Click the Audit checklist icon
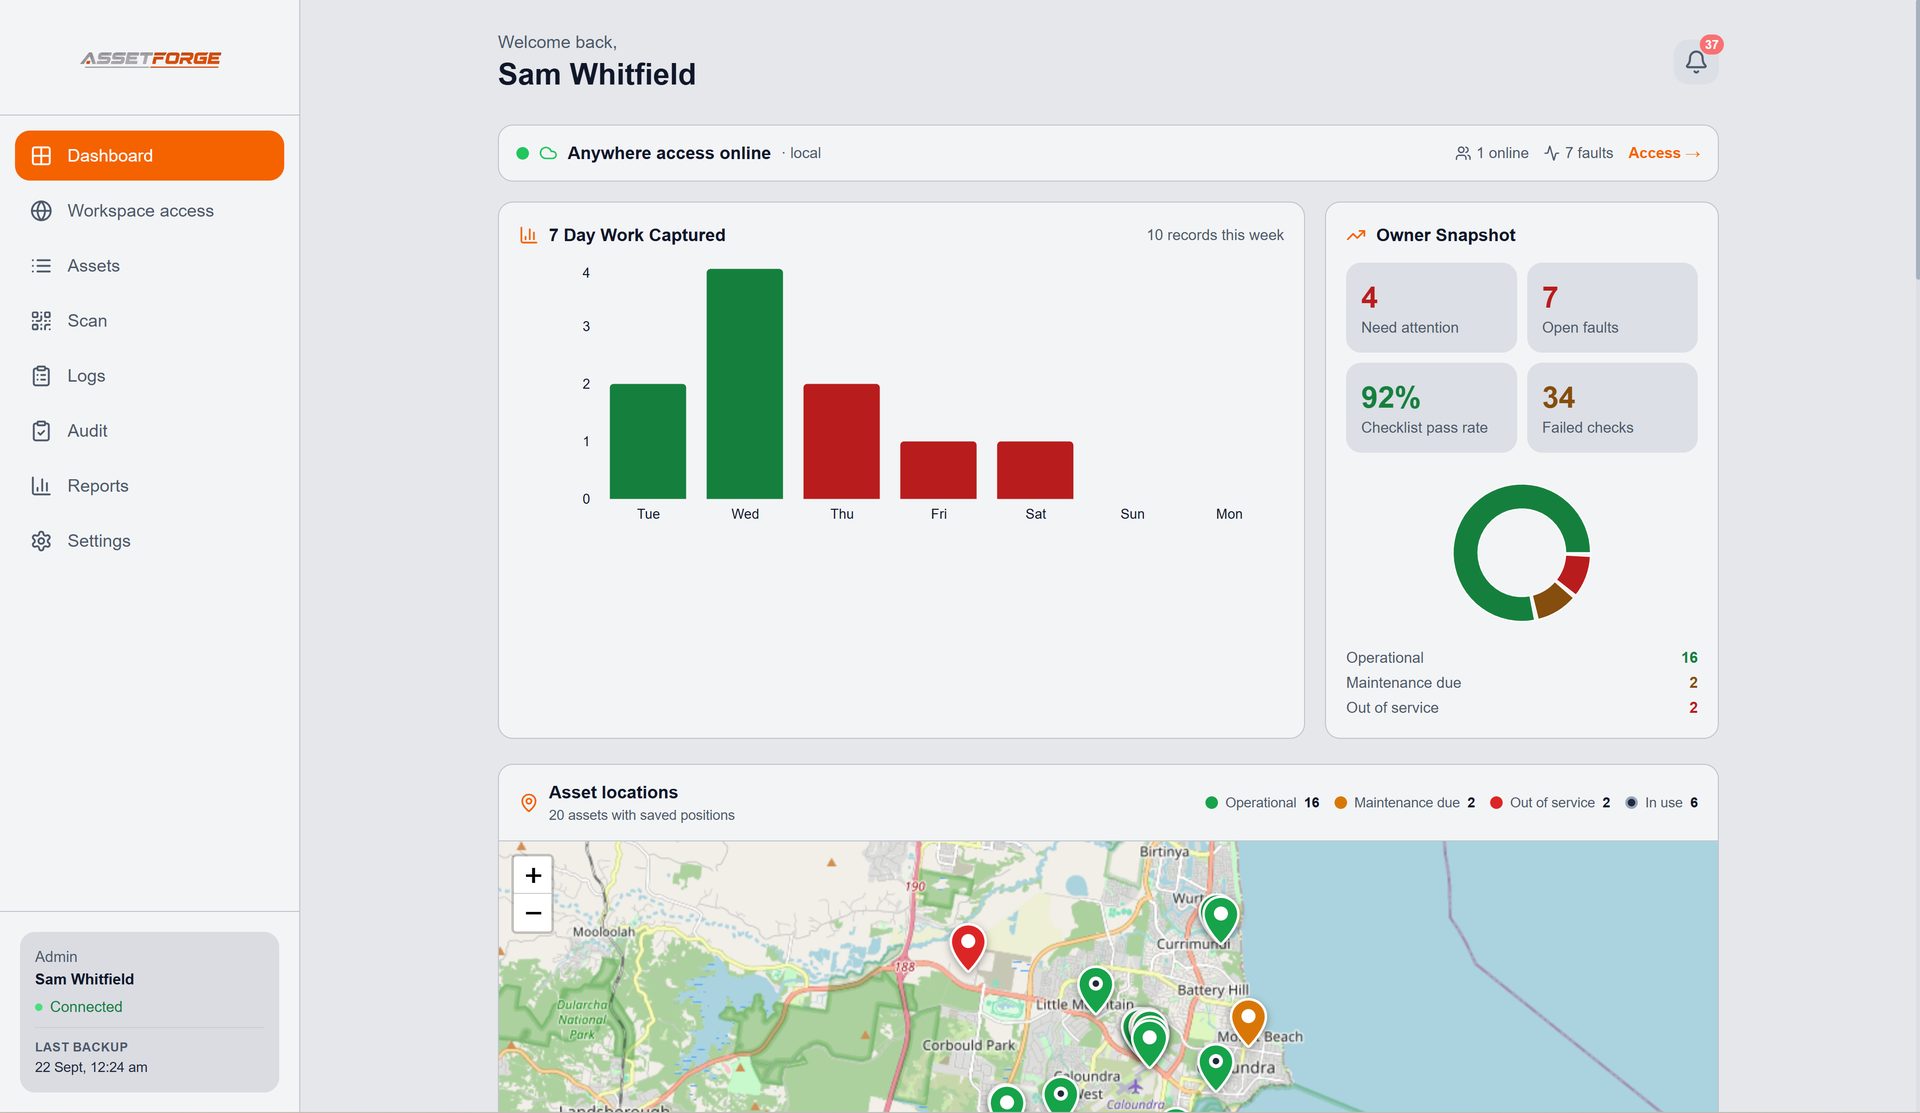 tap(41, 430)
